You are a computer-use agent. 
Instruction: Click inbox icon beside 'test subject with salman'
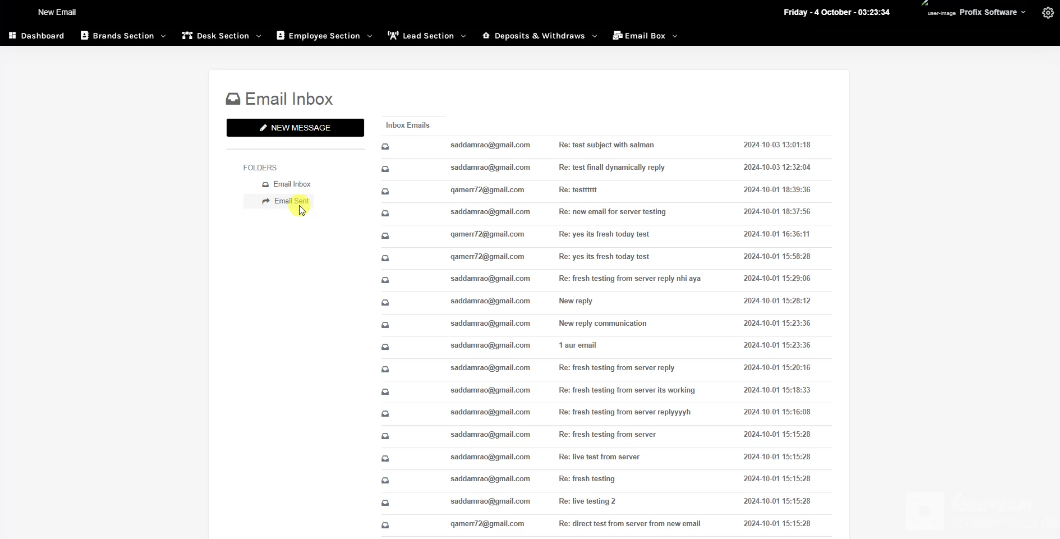pos(385,146)
